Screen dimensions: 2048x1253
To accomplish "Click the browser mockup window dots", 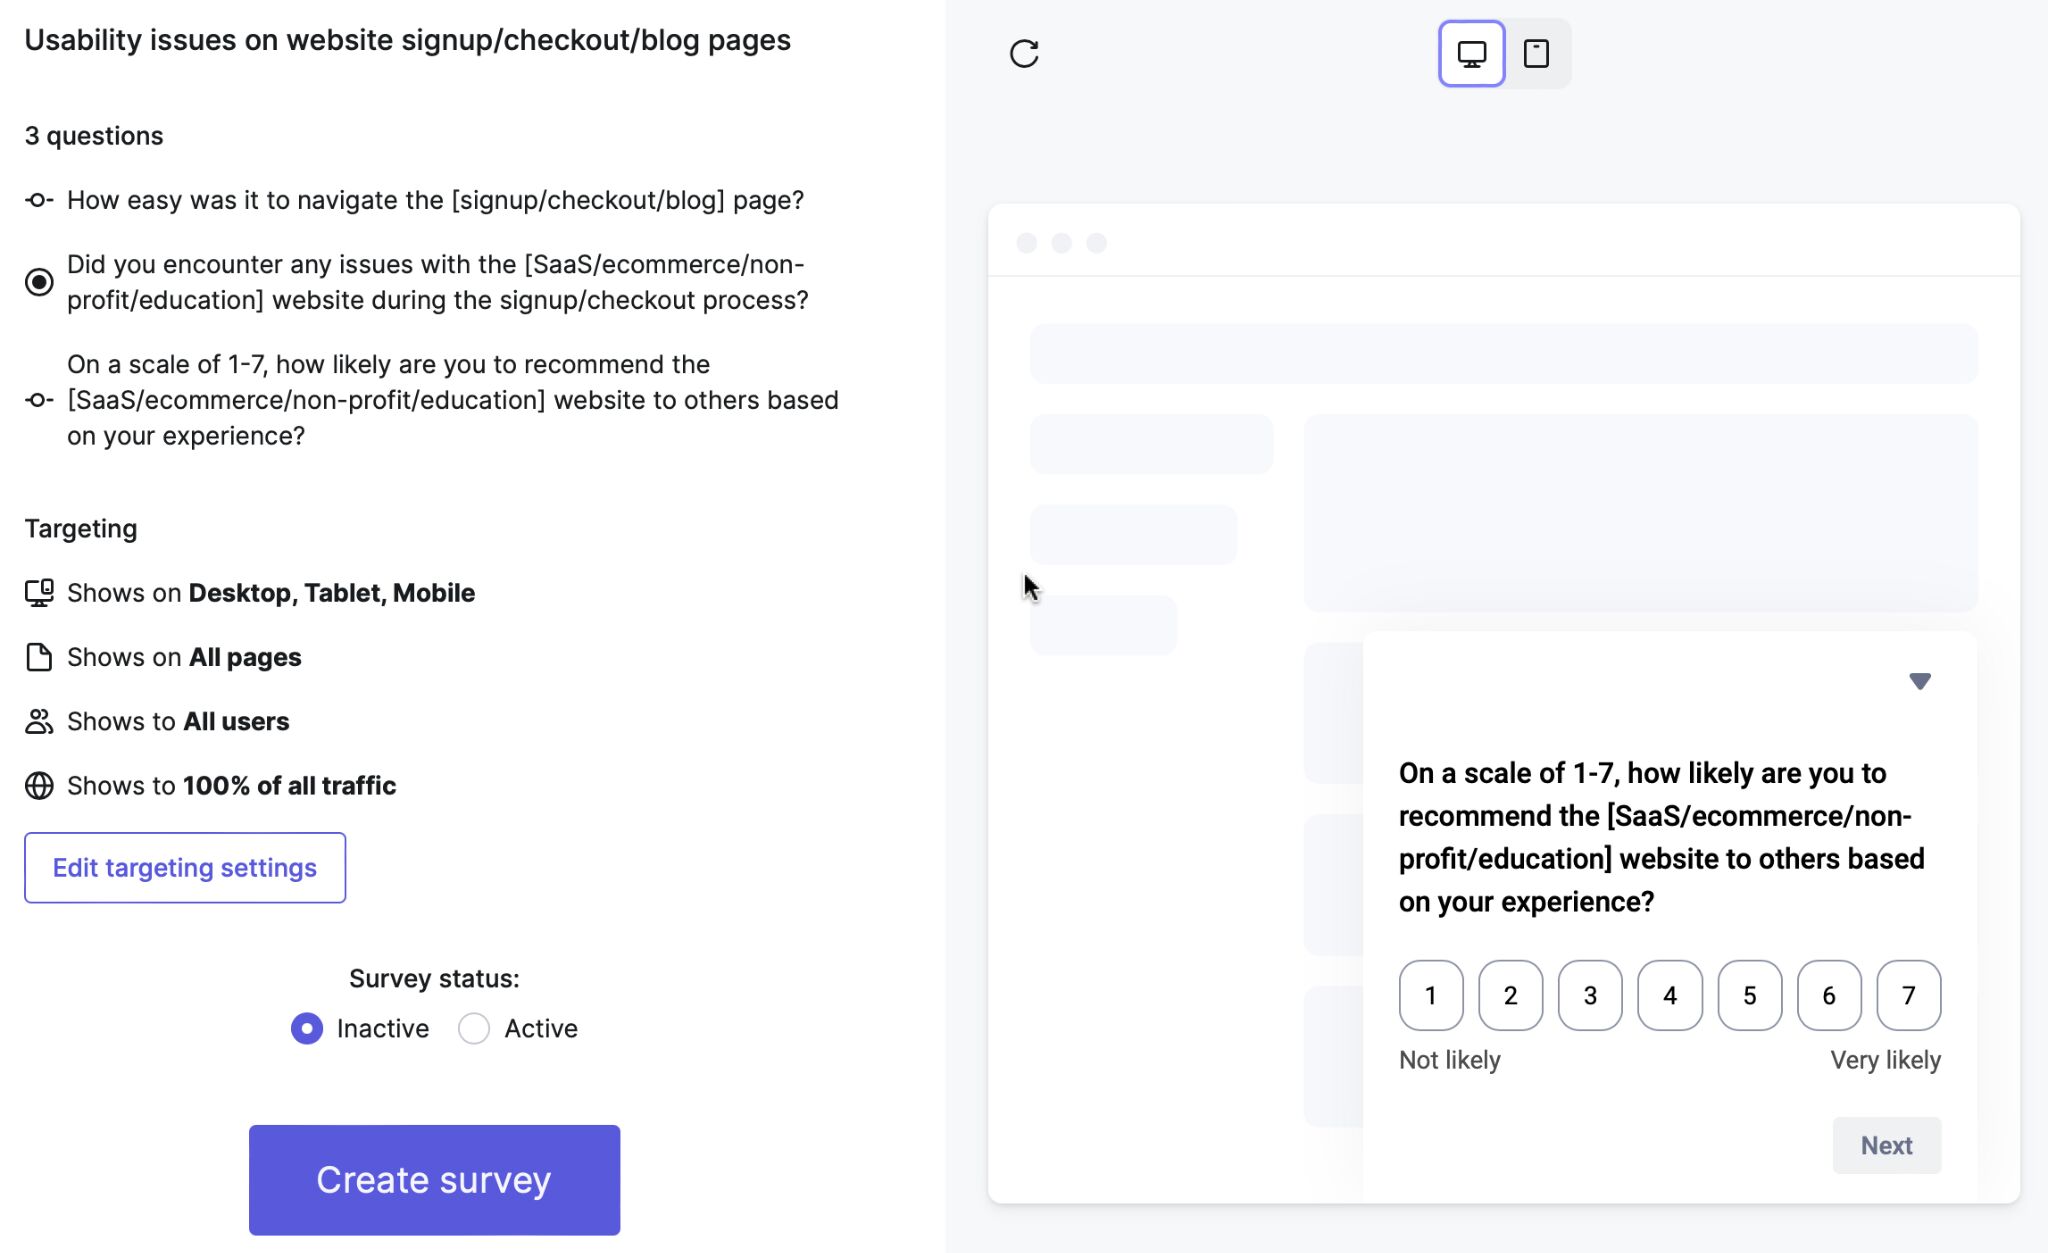I will click(1060, 242).
